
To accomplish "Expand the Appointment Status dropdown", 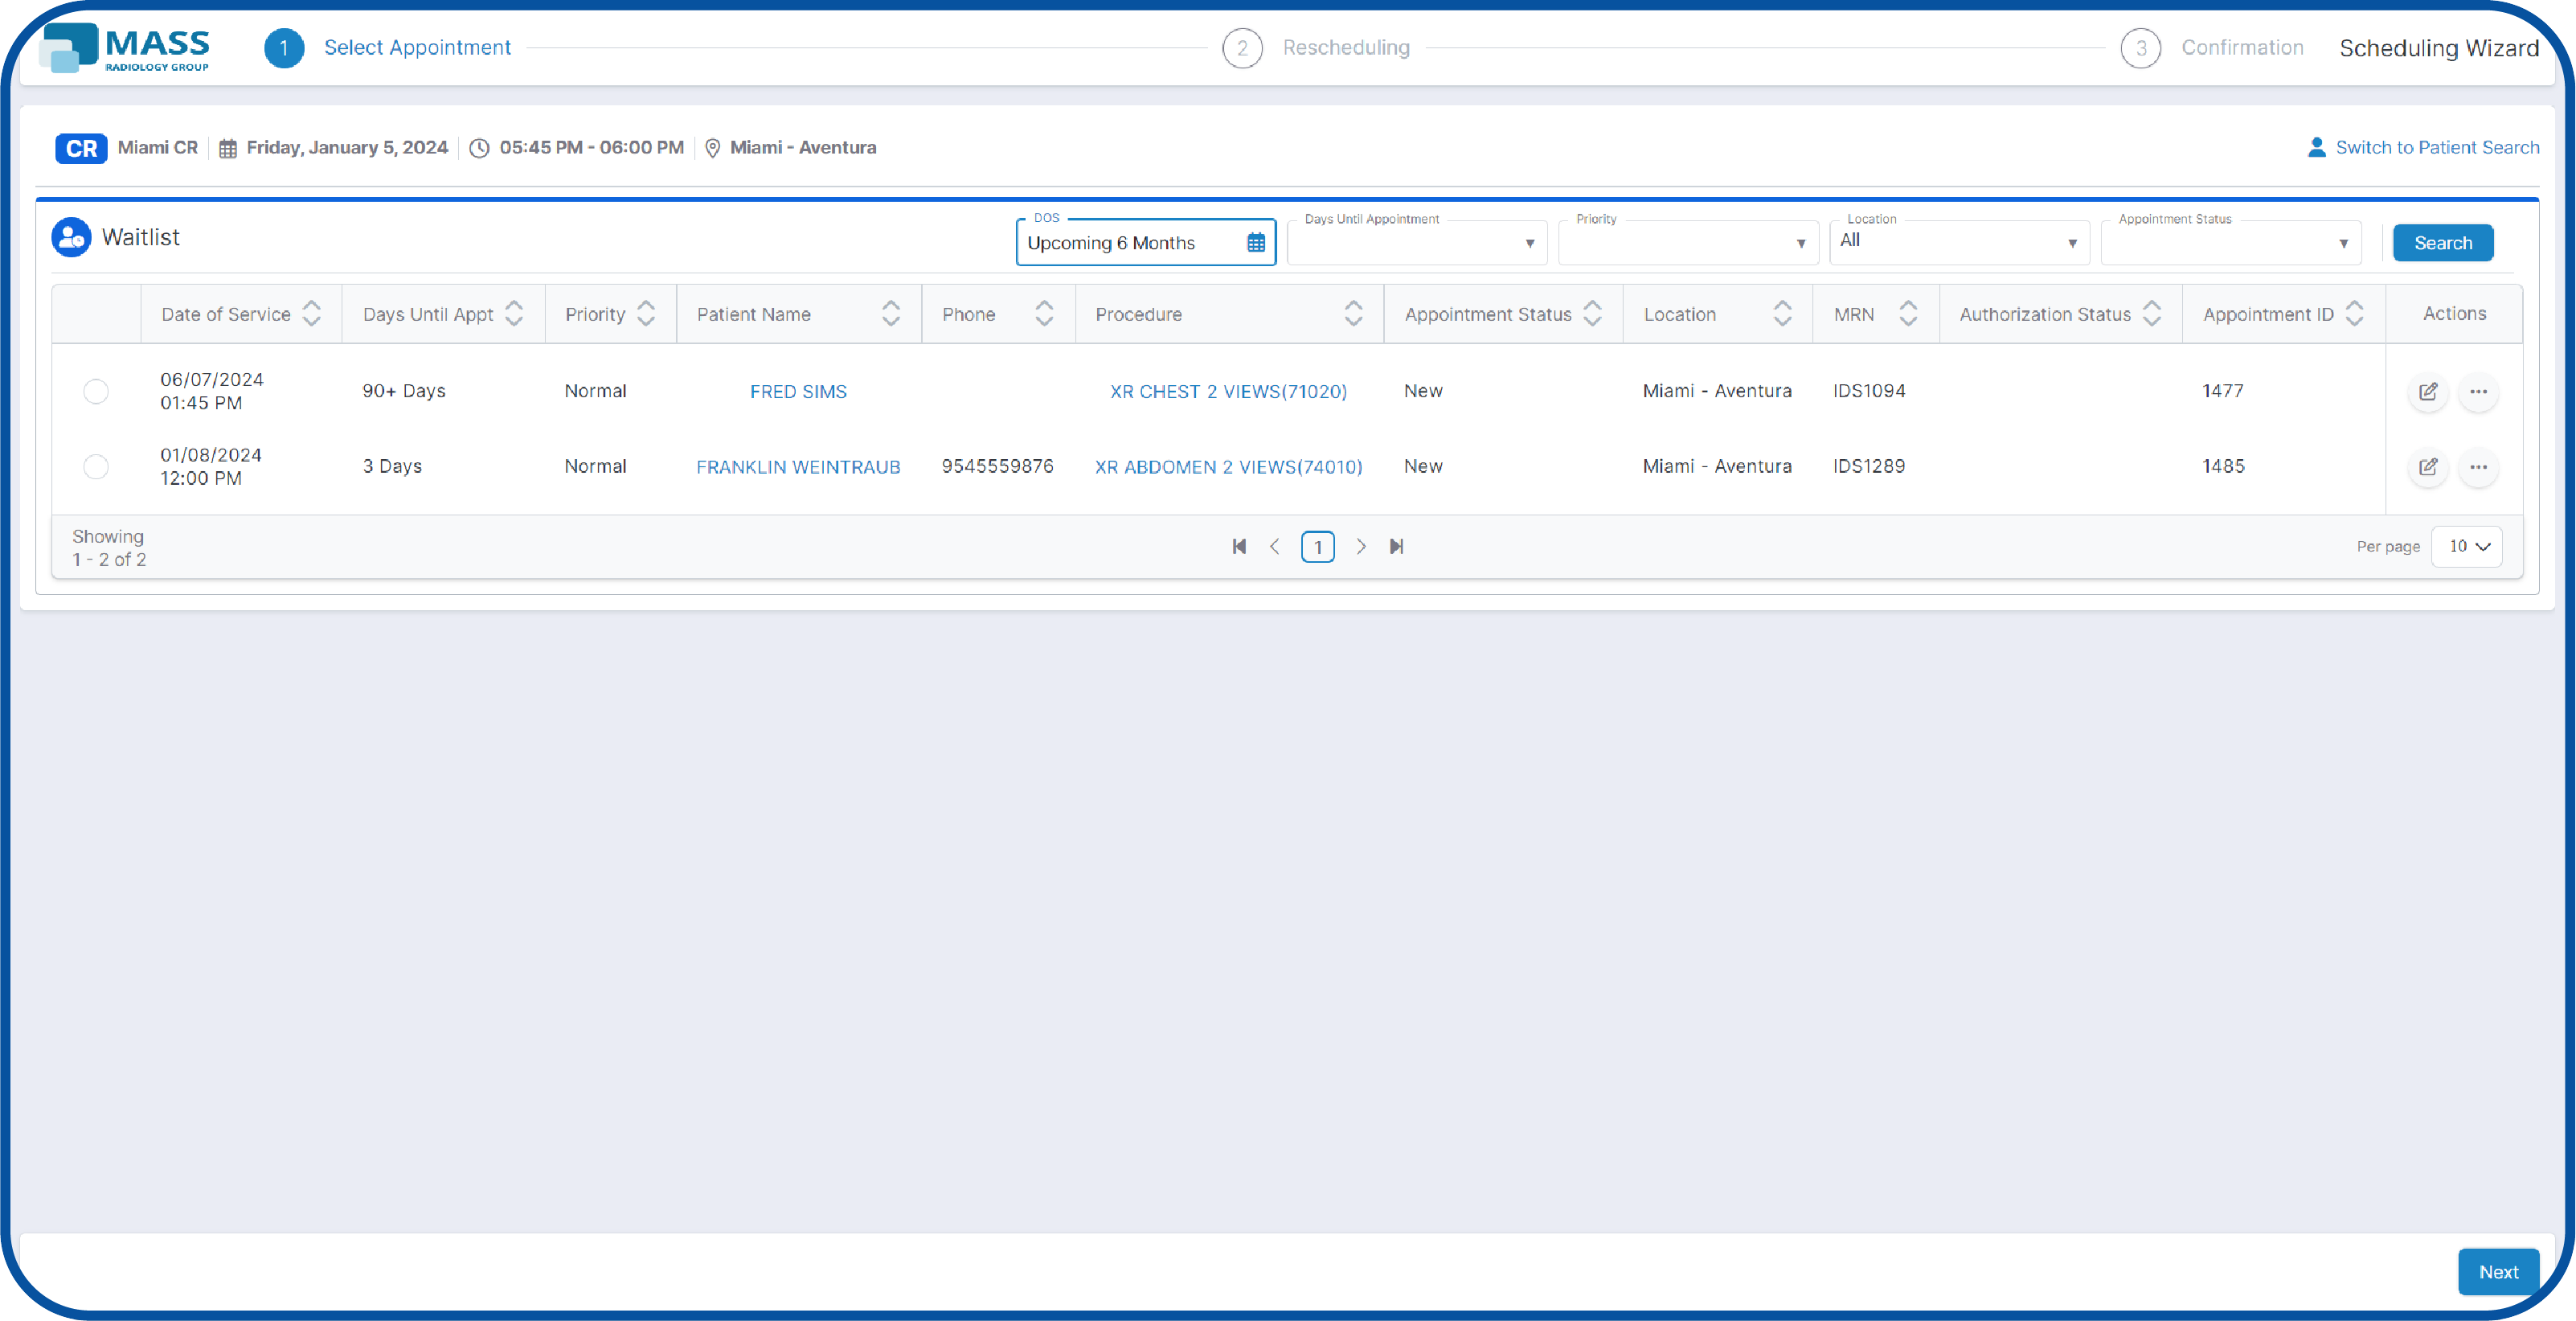I will tap(2343, 242).
